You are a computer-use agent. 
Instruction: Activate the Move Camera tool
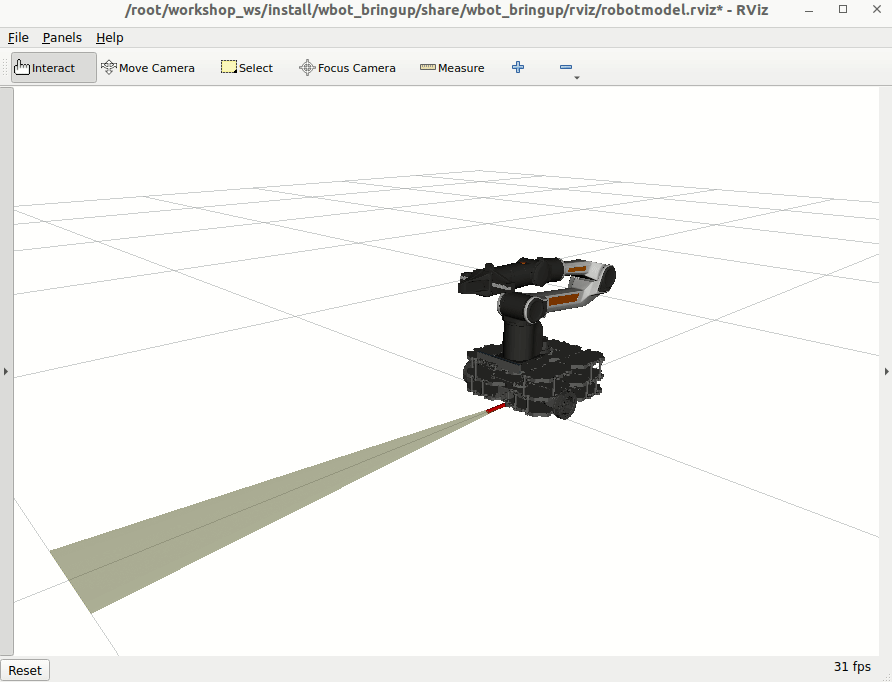point(148,67)
